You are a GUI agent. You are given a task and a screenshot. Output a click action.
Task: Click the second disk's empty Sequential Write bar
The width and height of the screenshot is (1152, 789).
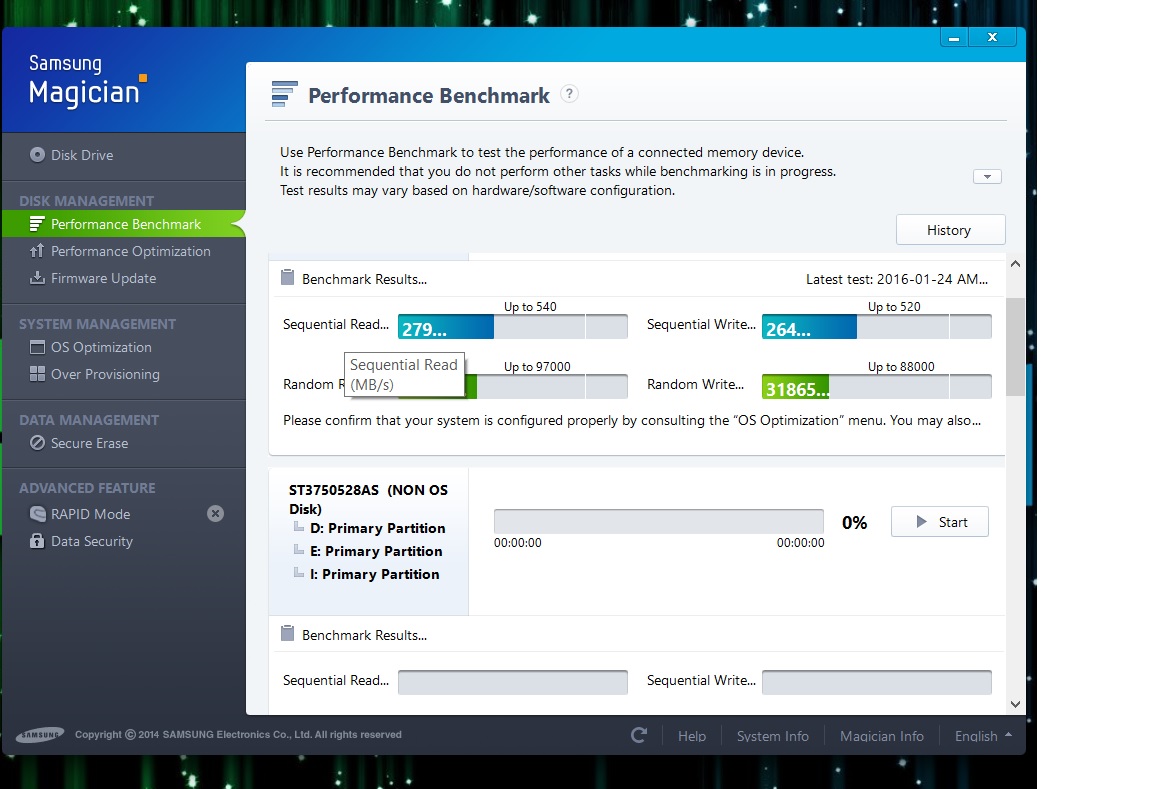click(x=876, y=682)
